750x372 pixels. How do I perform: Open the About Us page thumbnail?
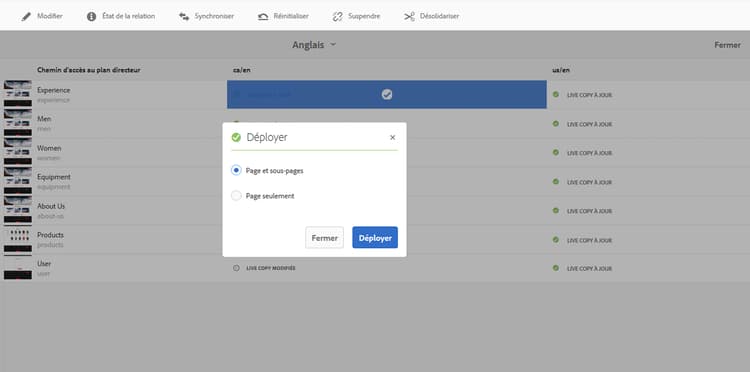pos(18,209)
